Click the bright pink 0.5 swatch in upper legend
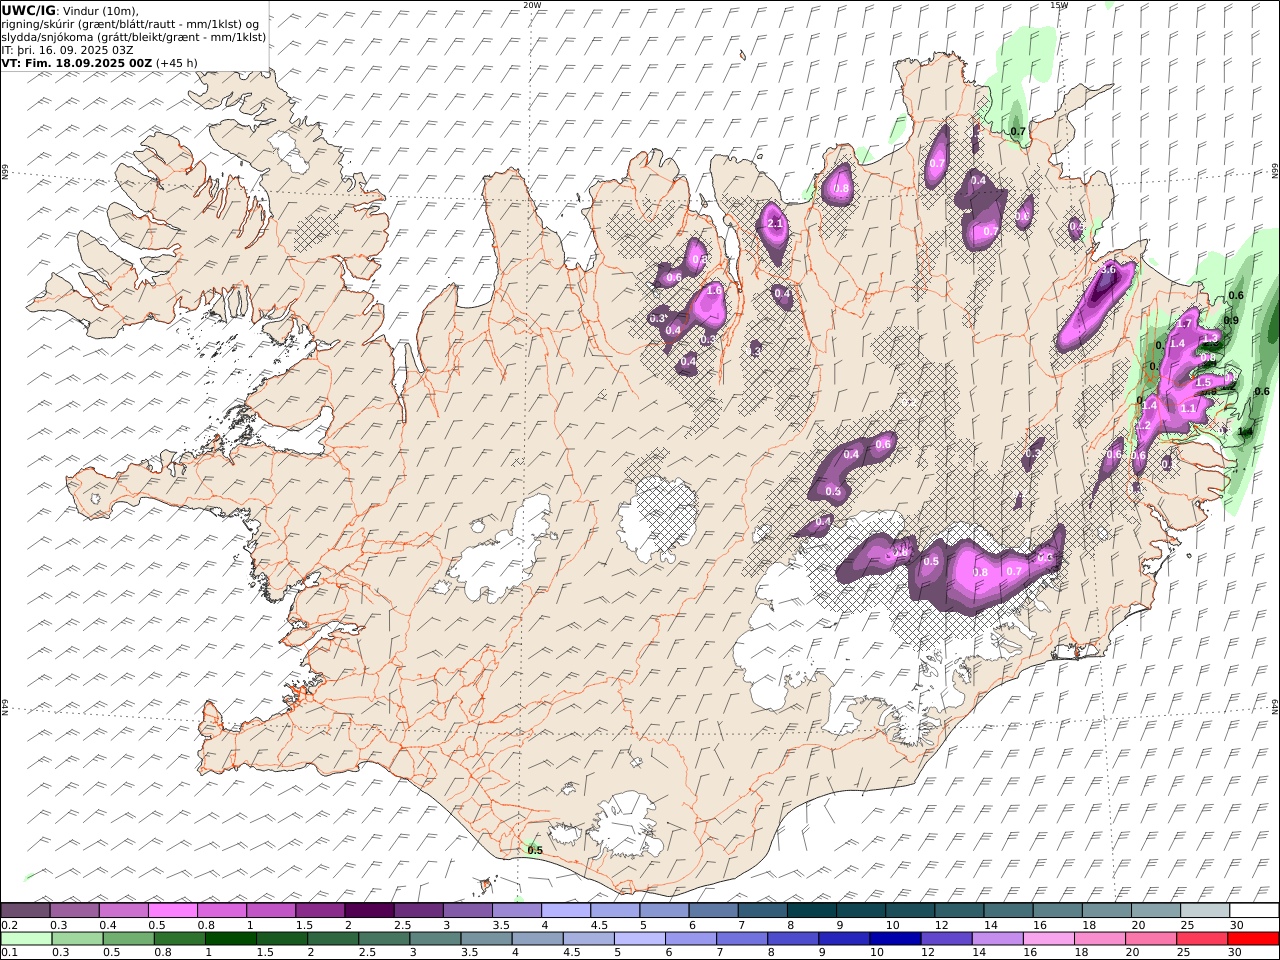This screenshot has width=1280, height=960. pyautogui.click(x=173, y=910)
